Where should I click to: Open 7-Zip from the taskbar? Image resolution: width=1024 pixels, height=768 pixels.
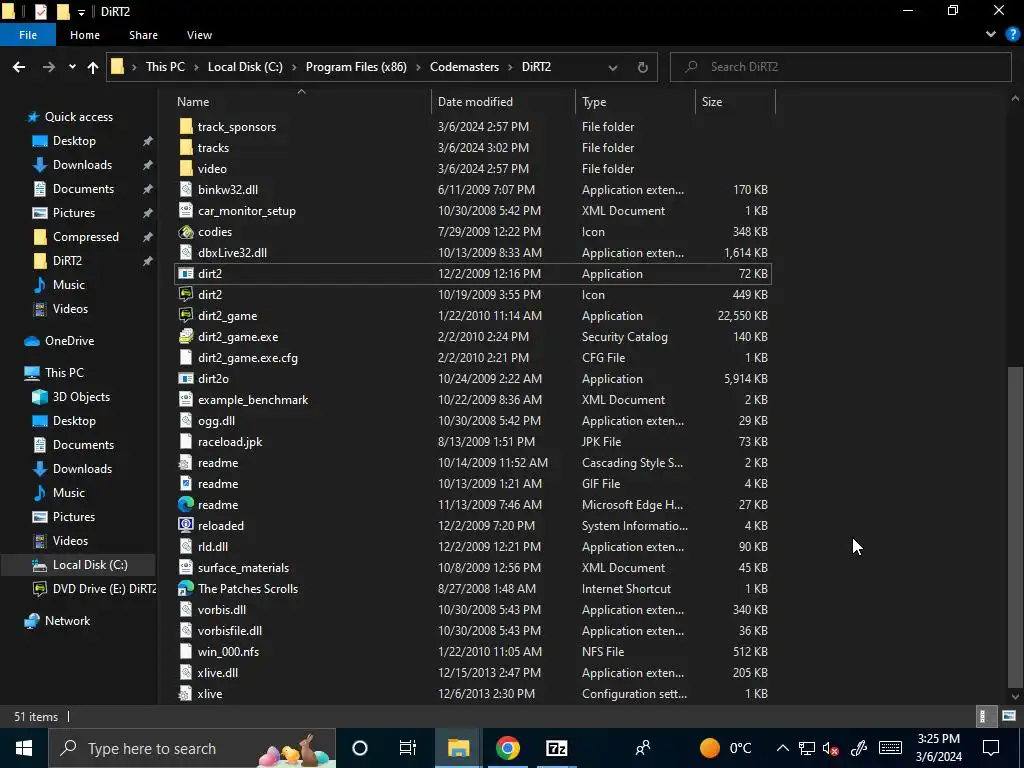pos(556,748)
